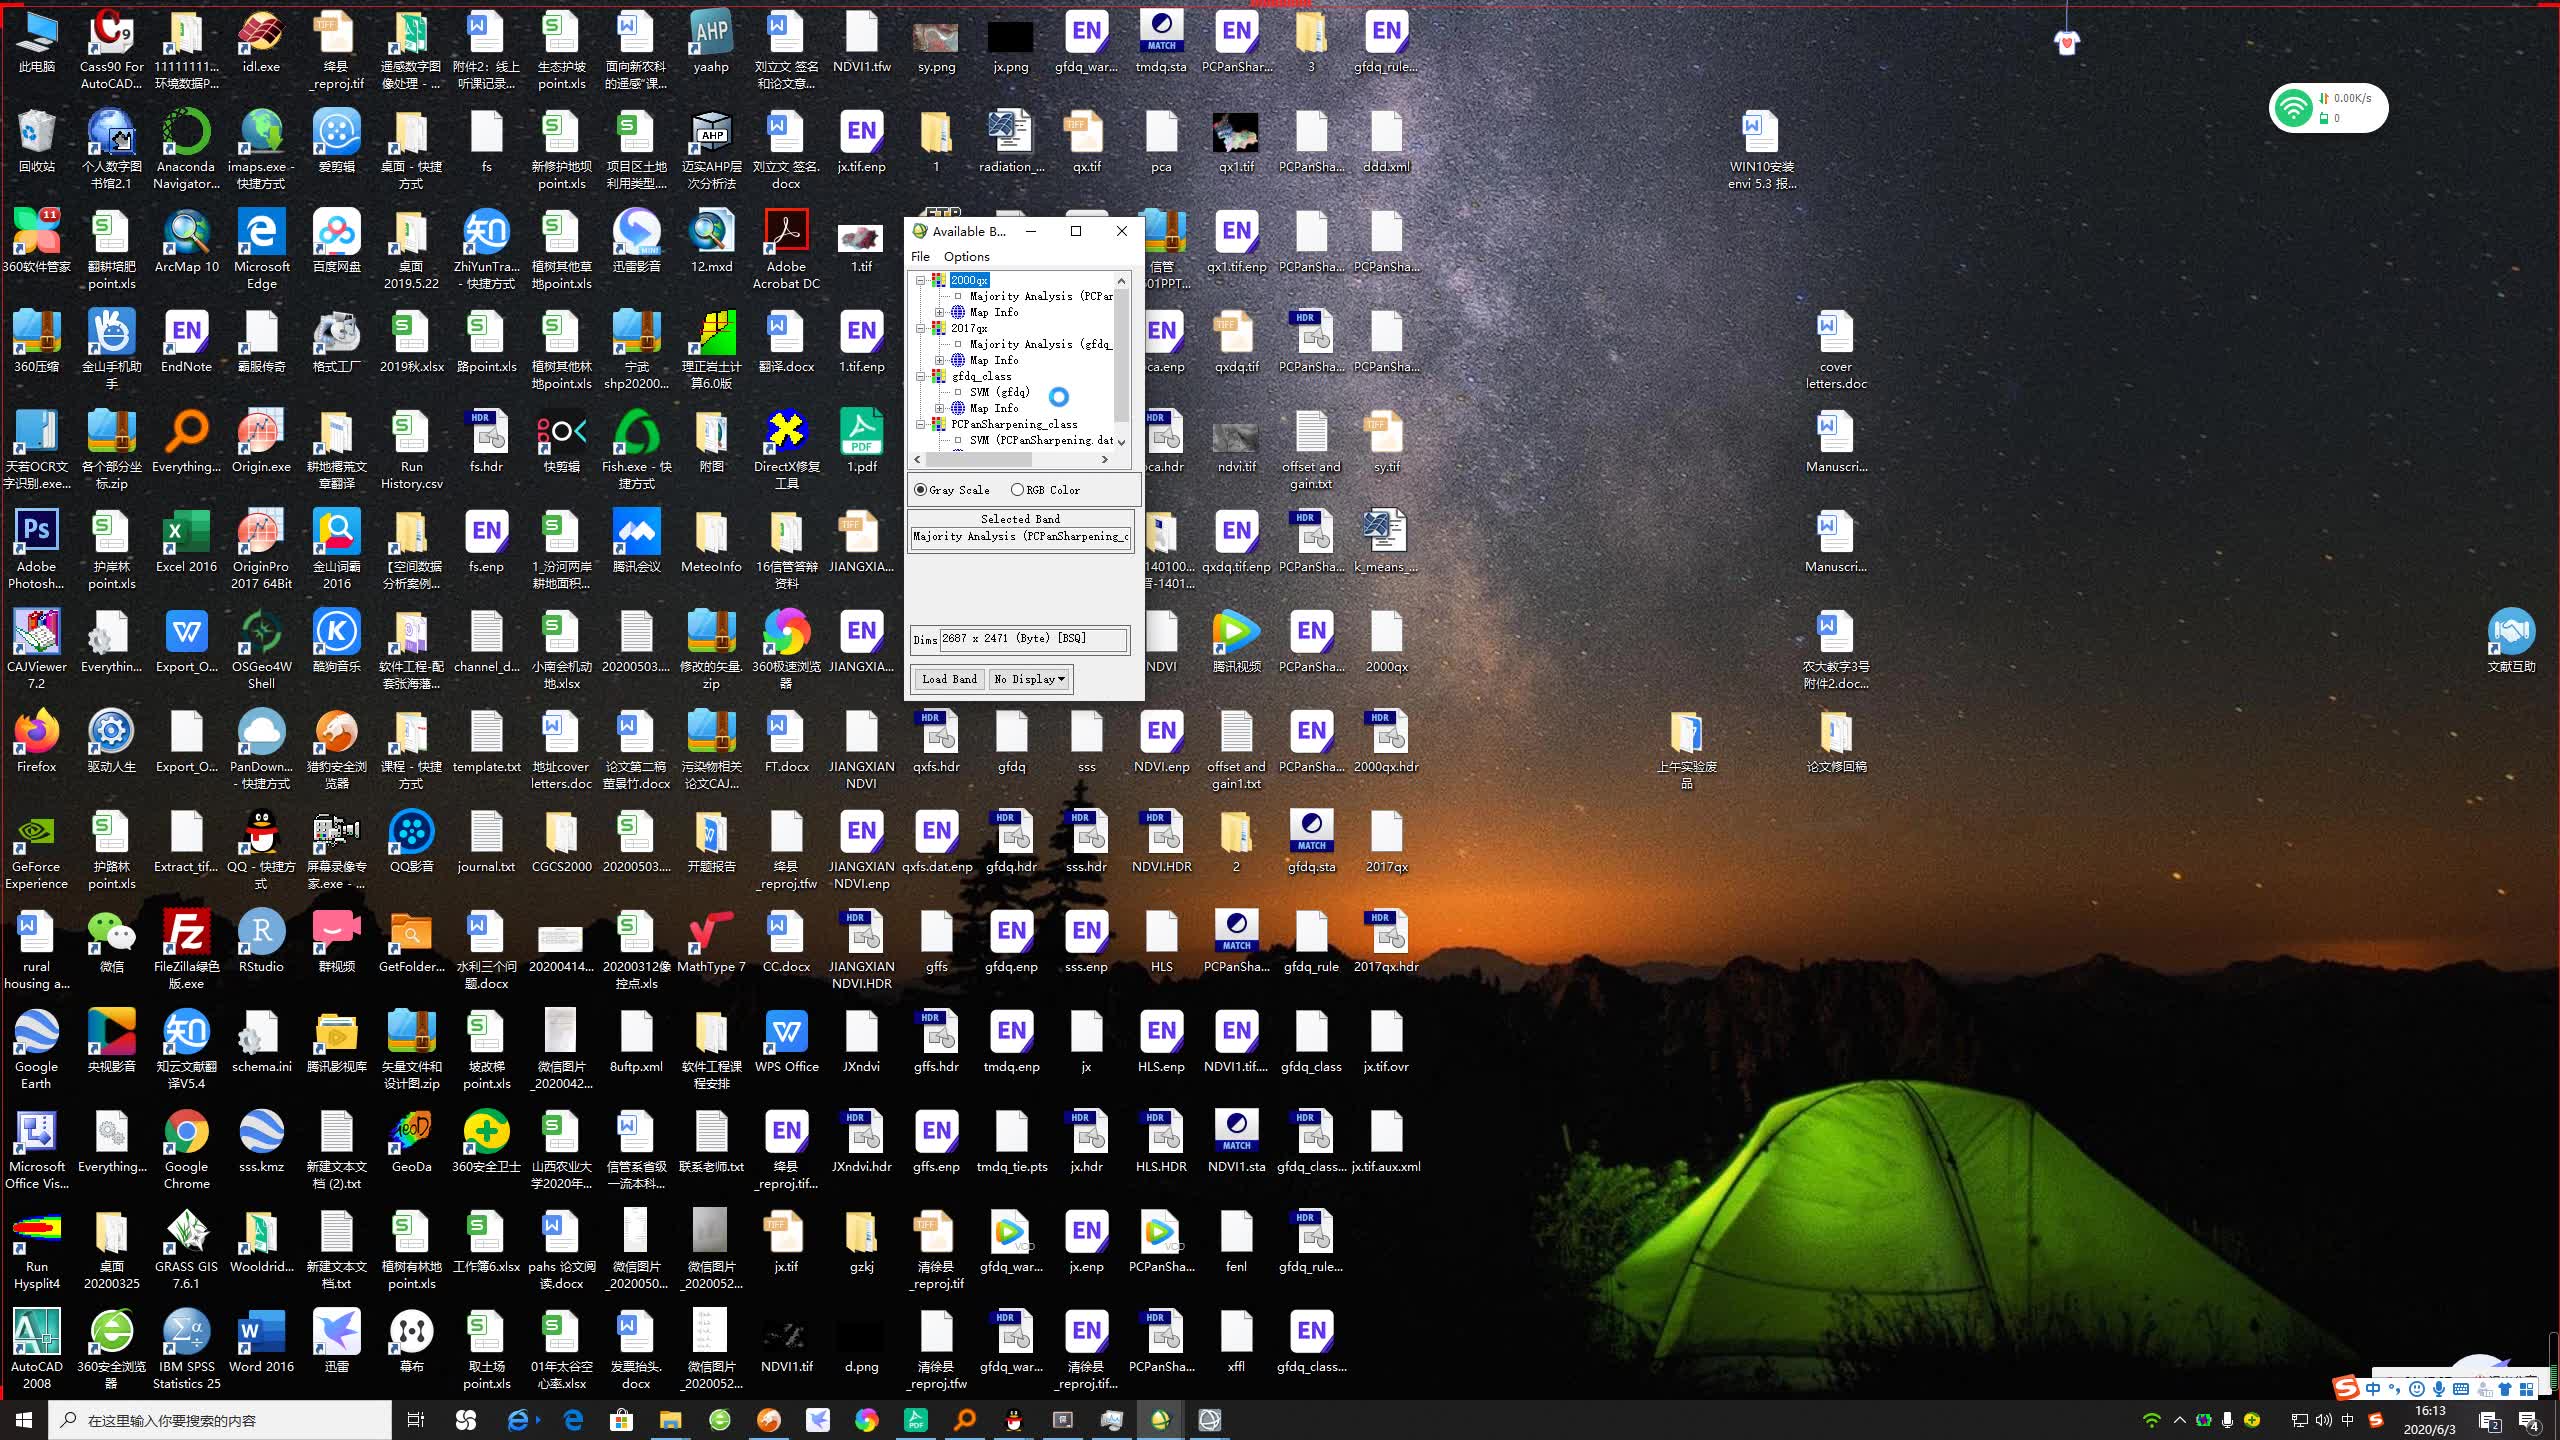Select the FileZilla desktop icon

(x=187, y=950)
